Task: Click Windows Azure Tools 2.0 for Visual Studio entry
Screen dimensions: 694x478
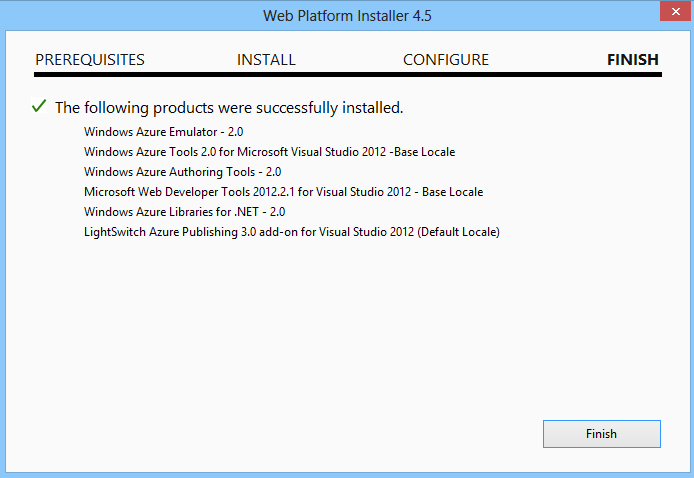Action: click(x=270, y=152)
